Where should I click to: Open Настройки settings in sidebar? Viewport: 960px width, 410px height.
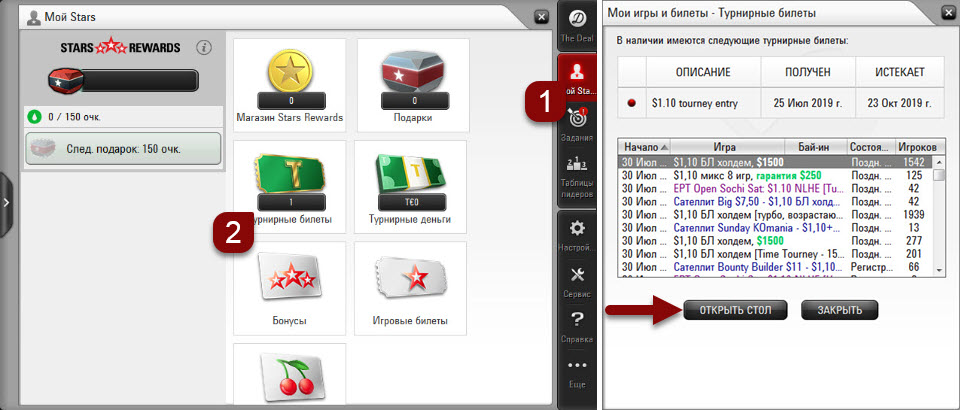click(x=577, y=235)
